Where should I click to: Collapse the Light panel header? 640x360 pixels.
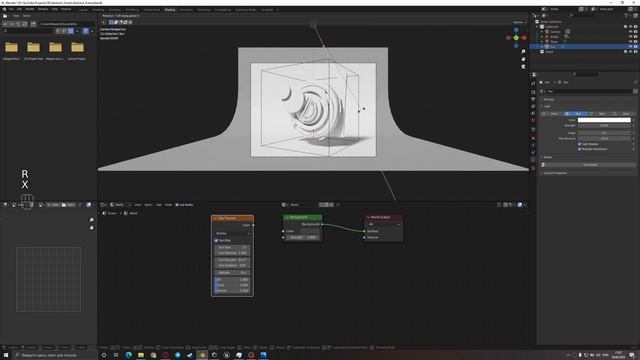[x=546, y=106]
